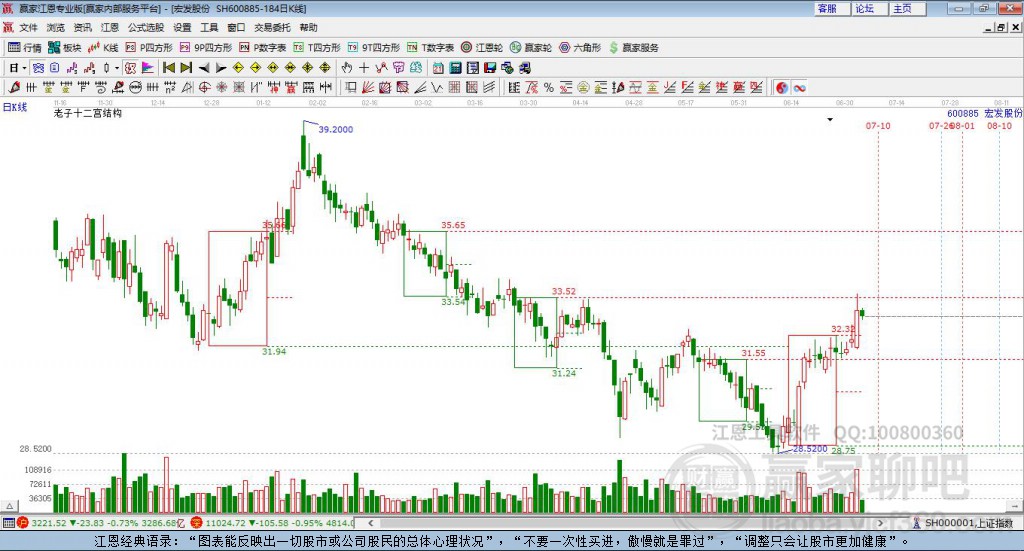
Task: Open the 浏览 menu
Action: point(56,27)
